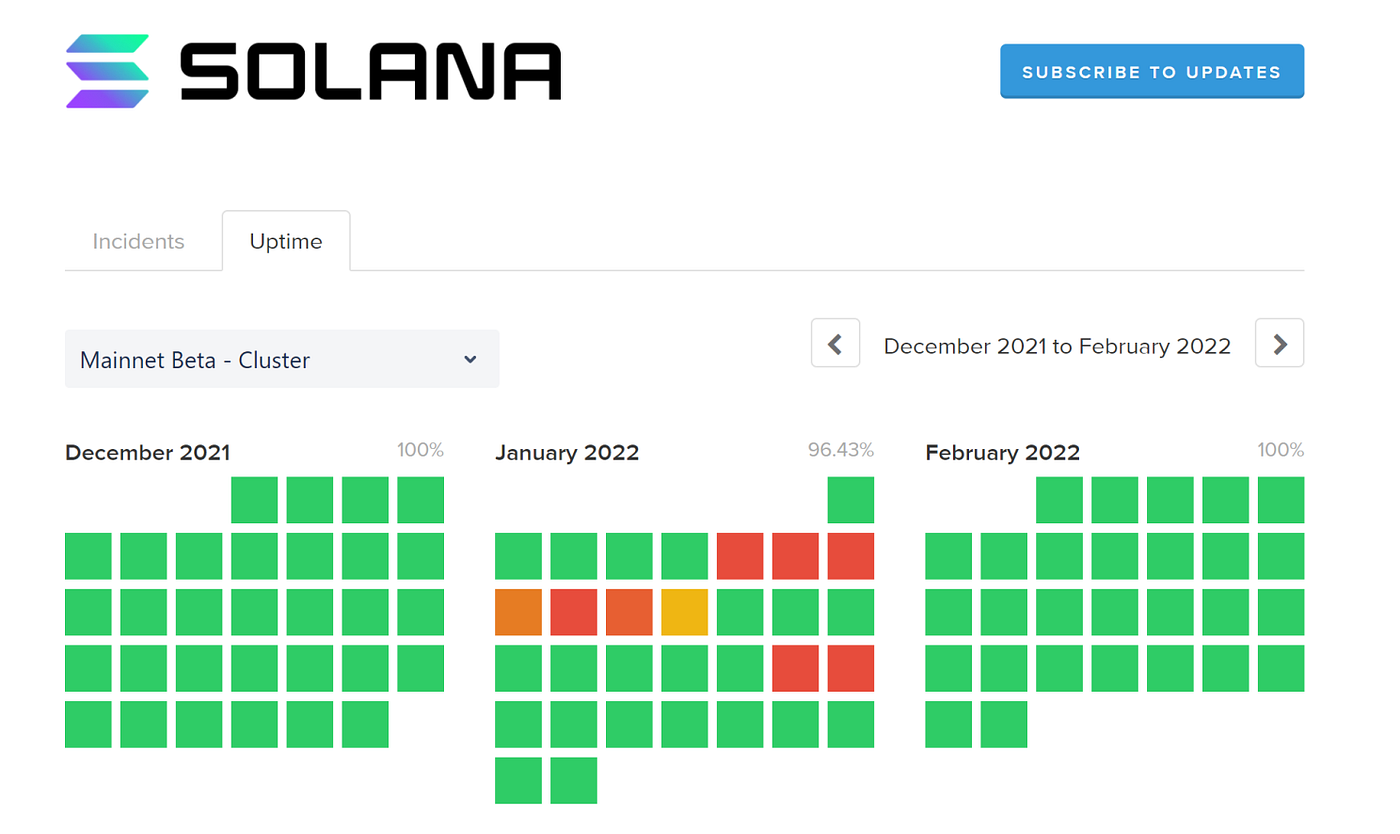Select the yellow partial-outage square in January
Screen dimensions: 1400x834
684,611
